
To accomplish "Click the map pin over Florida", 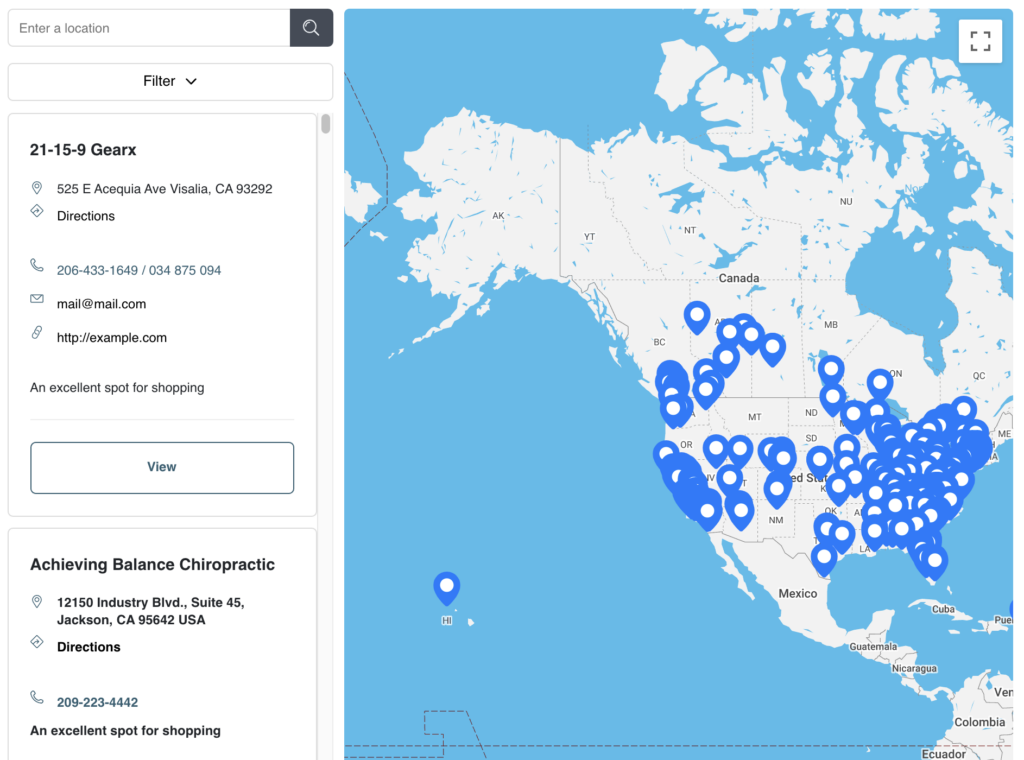I will (932, 558).
